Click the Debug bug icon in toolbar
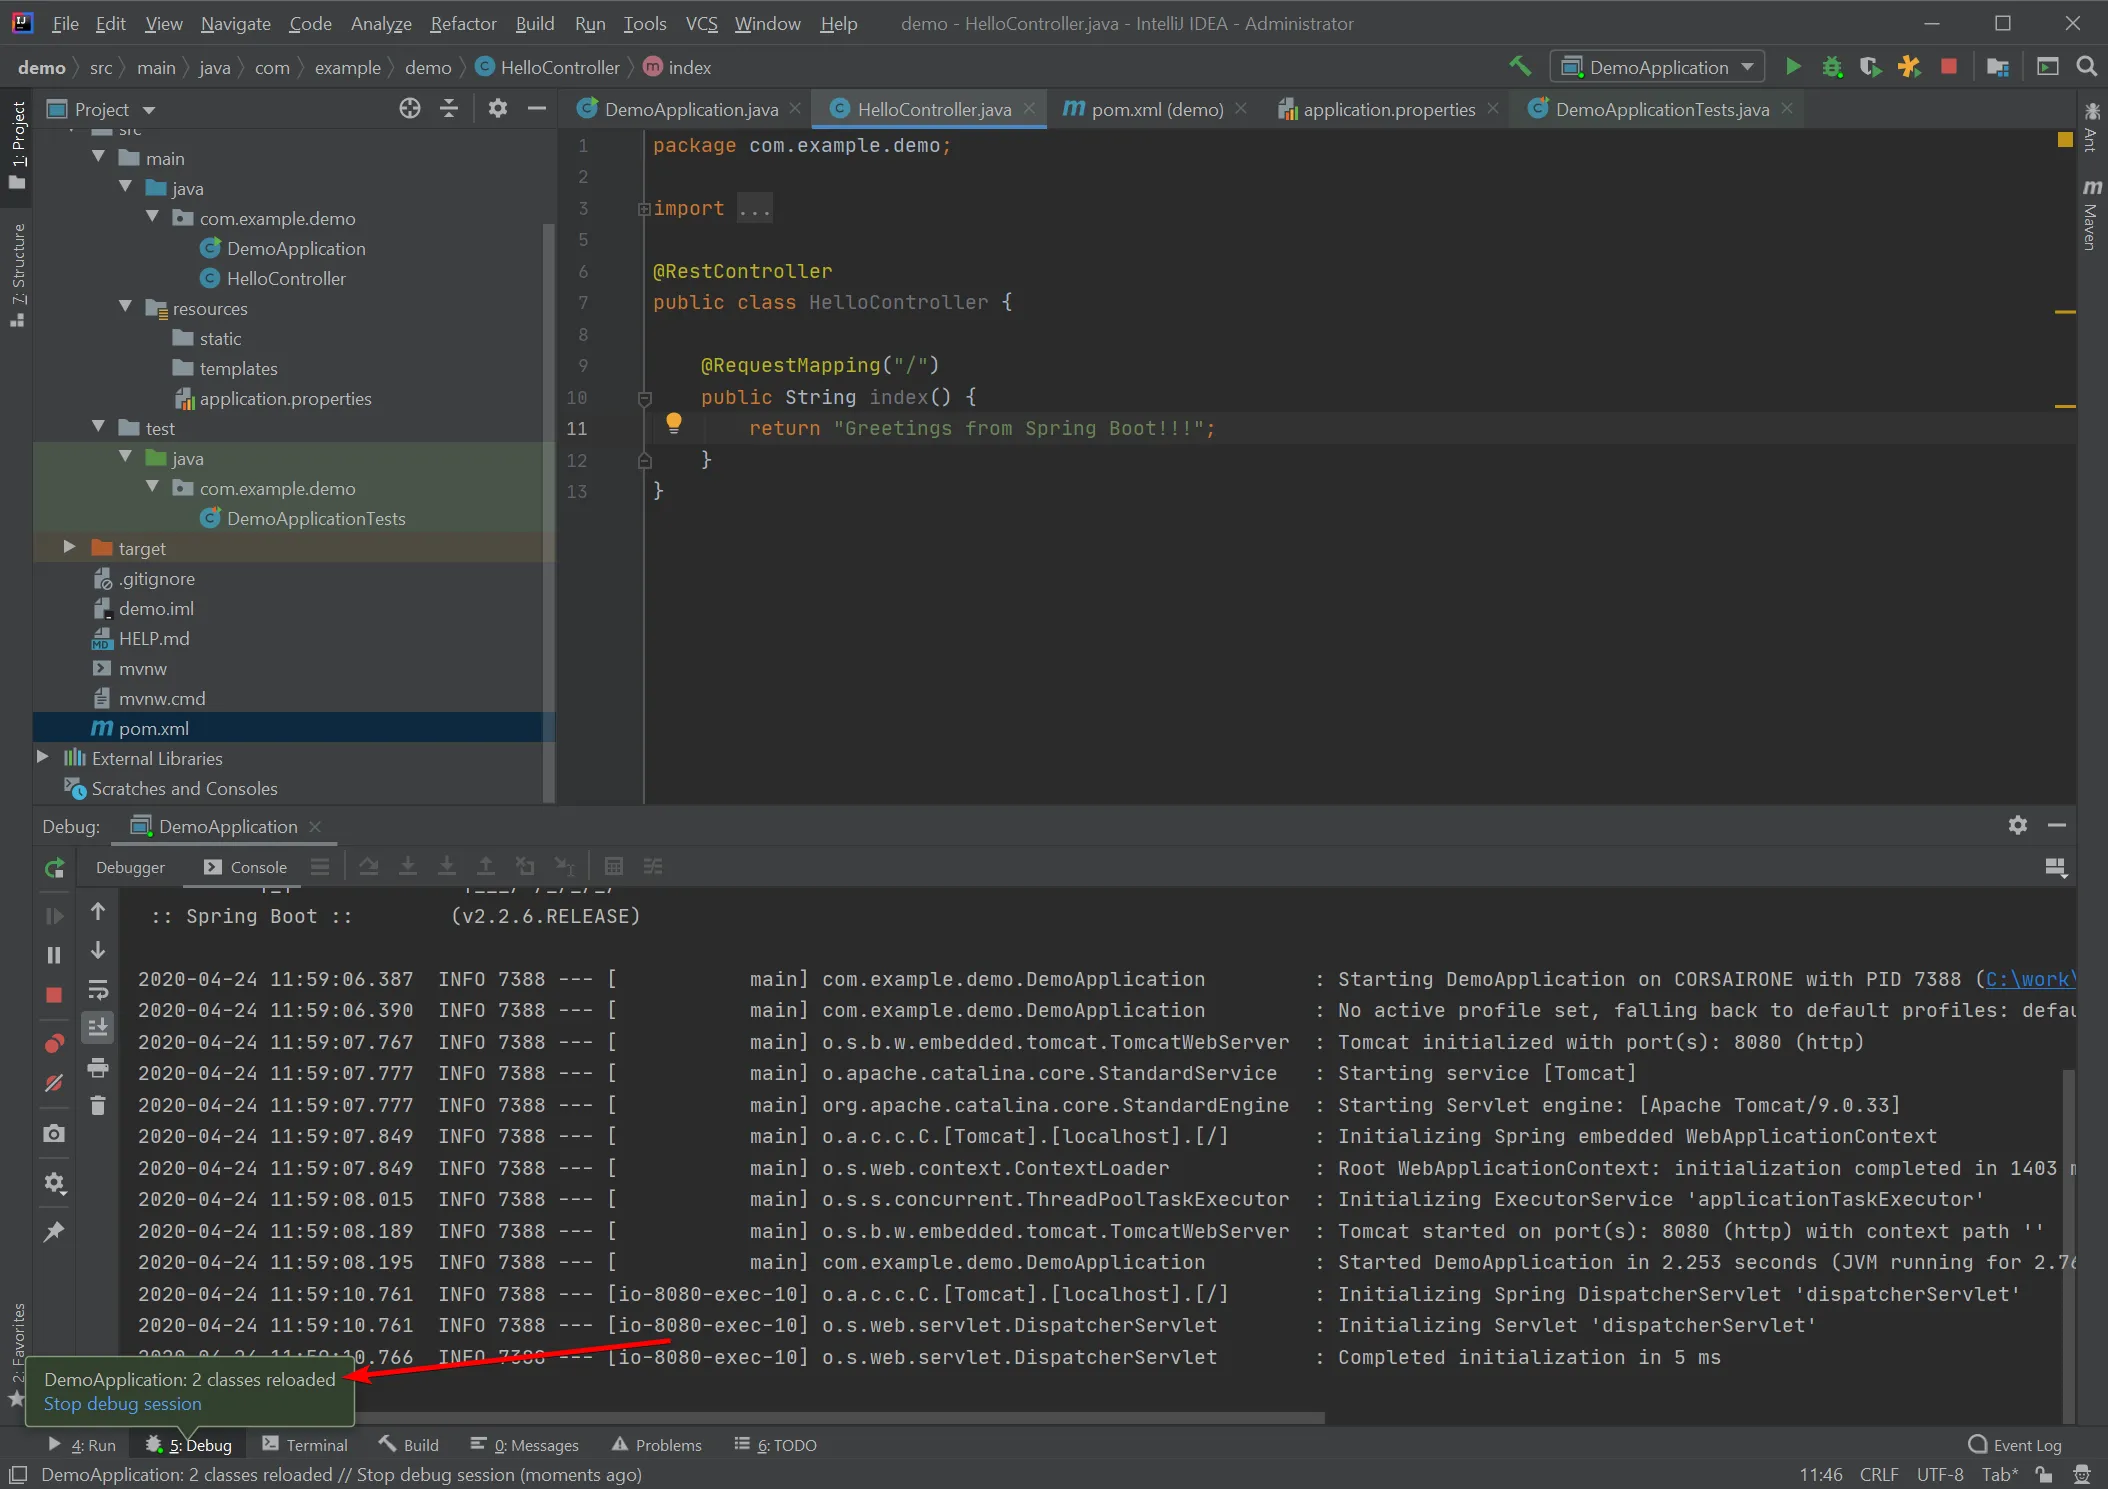 click(1832, 67)
